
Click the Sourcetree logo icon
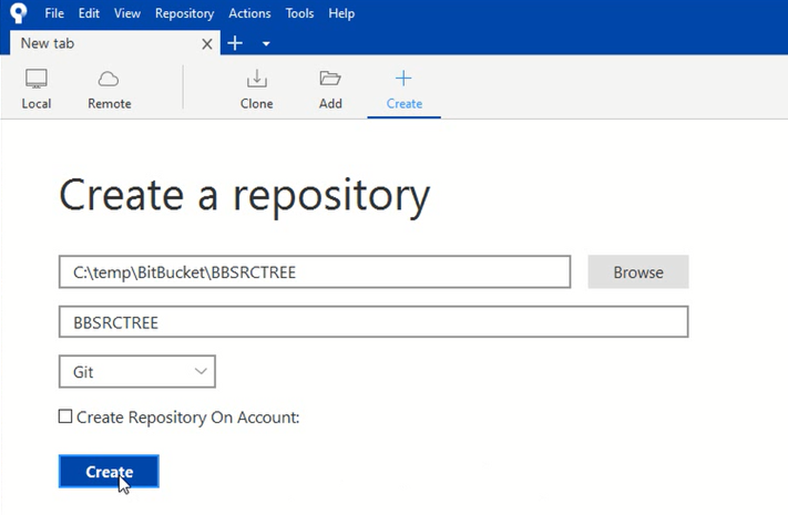pos(16,14)
